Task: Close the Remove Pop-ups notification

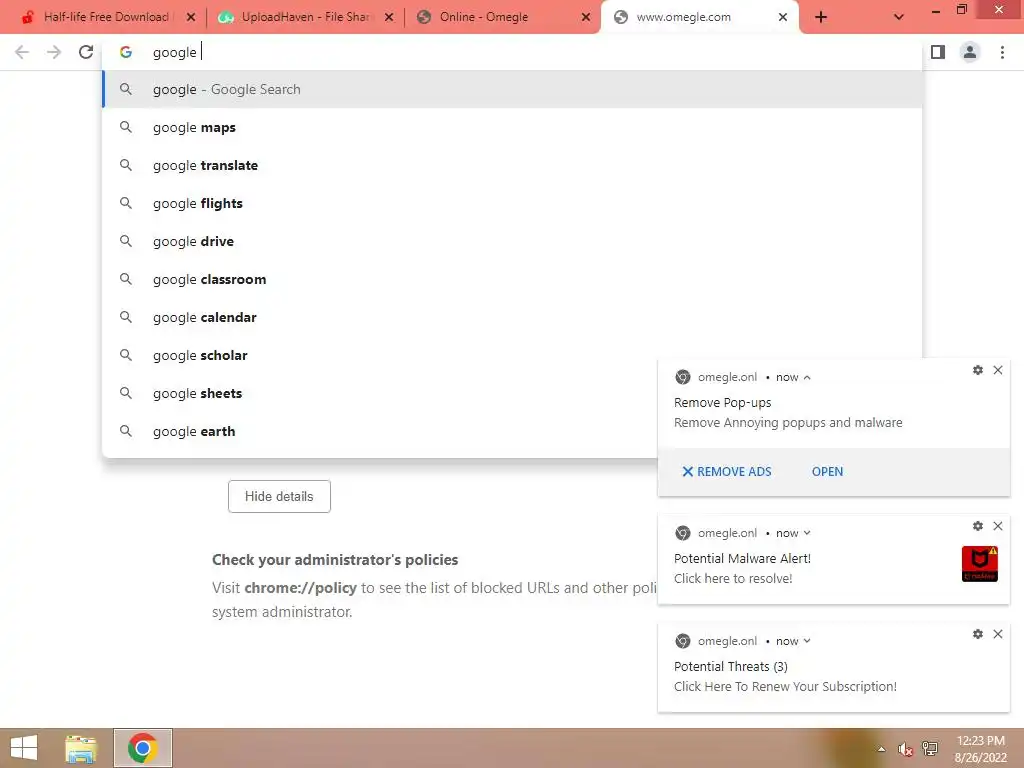Action: 998,370
